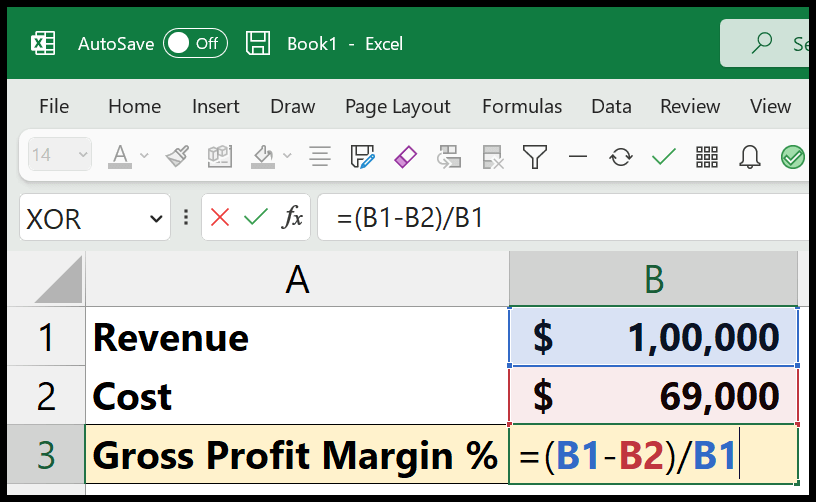Click the circular refresh arrows icon
The height and width of the screenshot is (502, 816).
click(x=621, y=157)
